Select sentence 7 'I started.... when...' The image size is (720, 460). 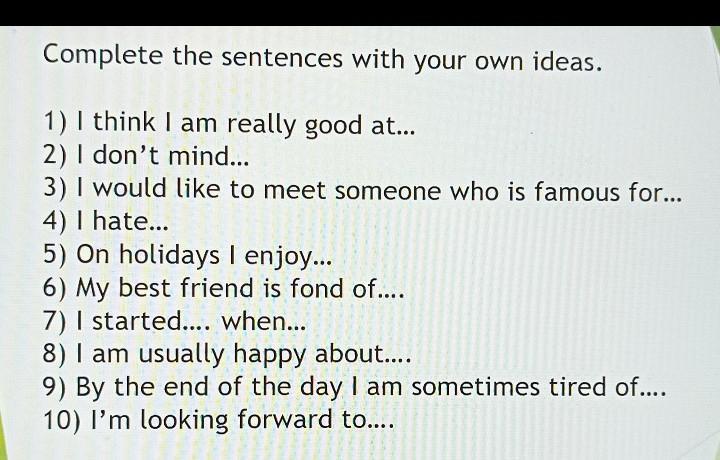tap(174, 320)
